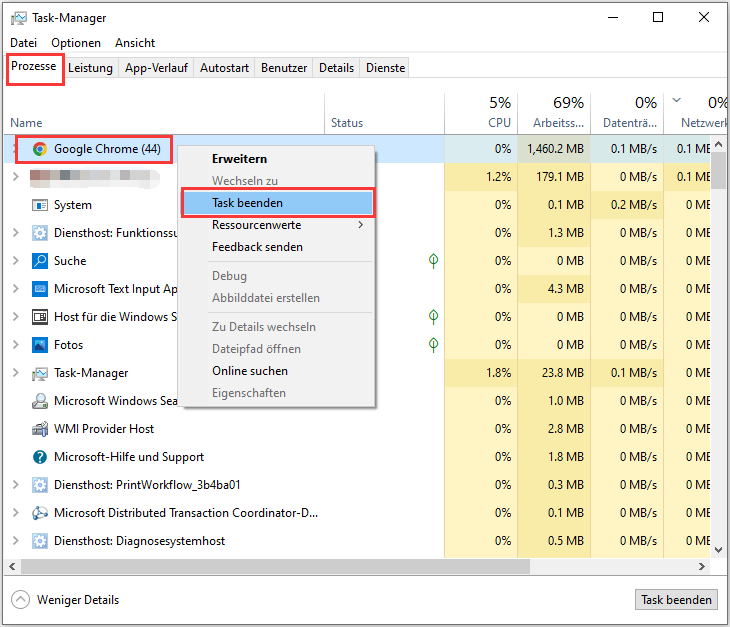Click the vertical scrollbar down arrow
This screenshot has height=627, width=730.
(x=718, y=550)
